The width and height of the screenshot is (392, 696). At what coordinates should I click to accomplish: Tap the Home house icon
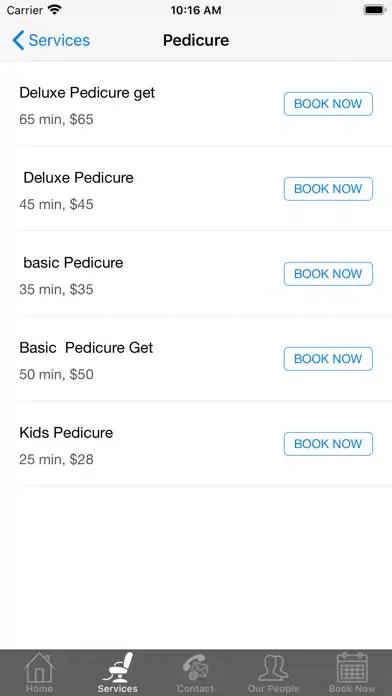pos(39,668)
